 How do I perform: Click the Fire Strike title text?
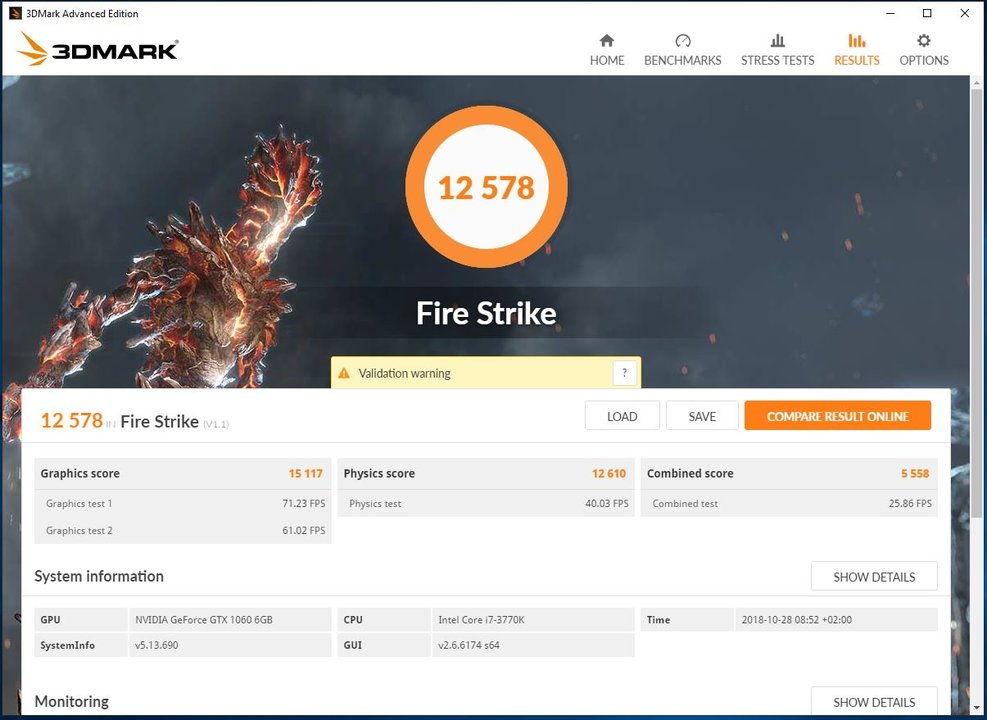coord(486,313)
